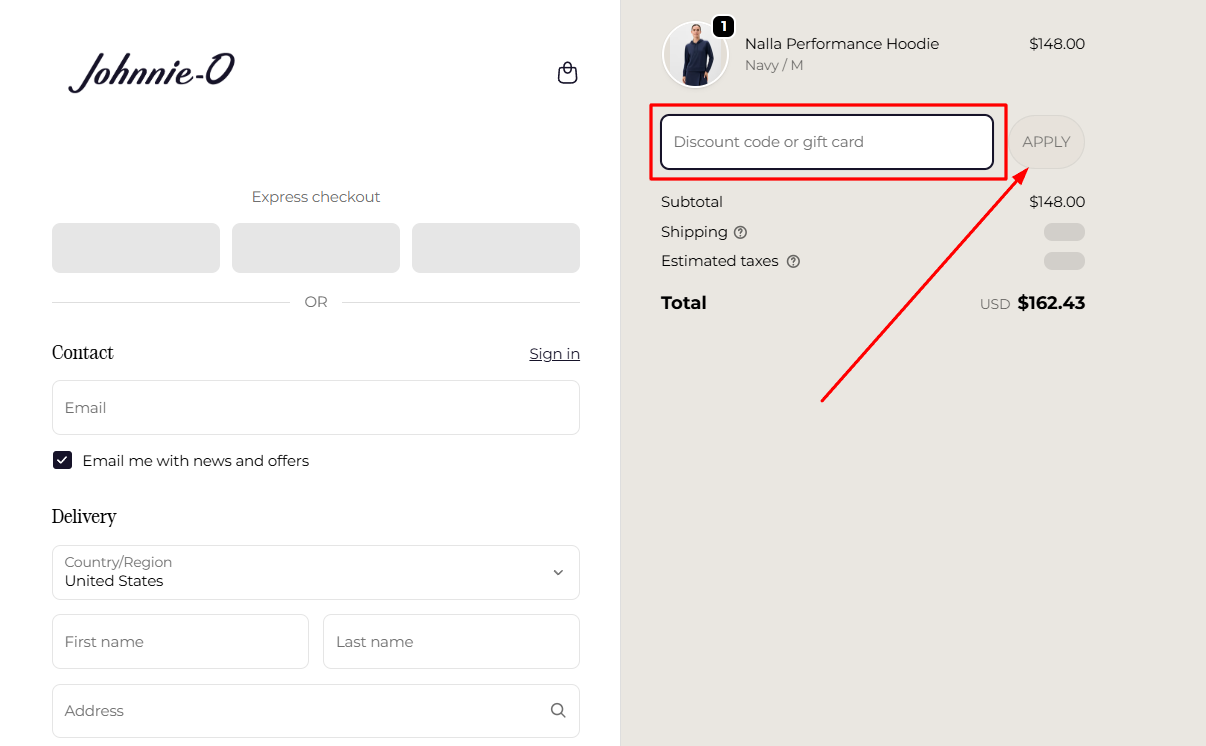Click the APPLY button
Image resolution: width=1206 pixels, height=746 pixels.
[x=1045, y=141]
